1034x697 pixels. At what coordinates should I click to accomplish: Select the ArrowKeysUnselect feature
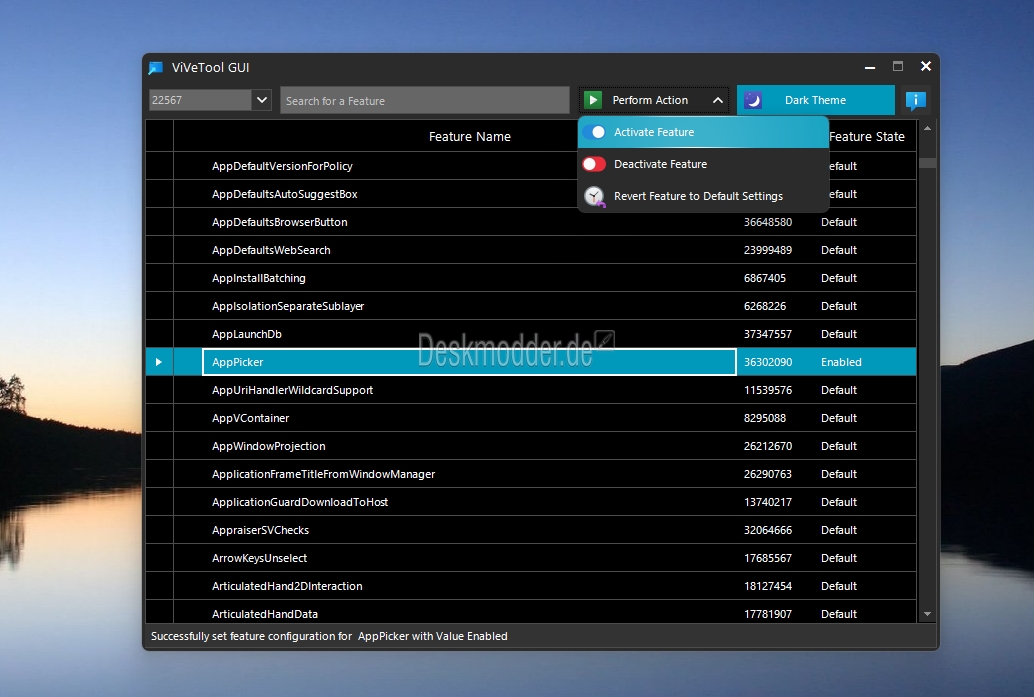point(260,559)
